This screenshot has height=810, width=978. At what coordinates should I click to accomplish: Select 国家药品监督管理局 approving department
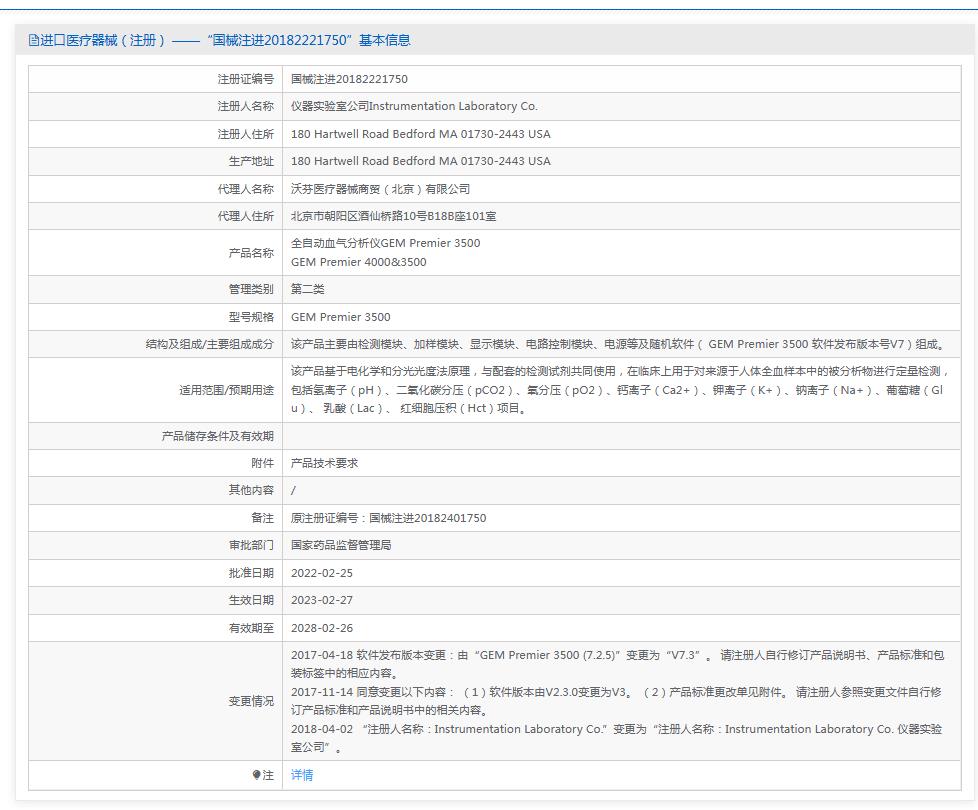(341, 545)
